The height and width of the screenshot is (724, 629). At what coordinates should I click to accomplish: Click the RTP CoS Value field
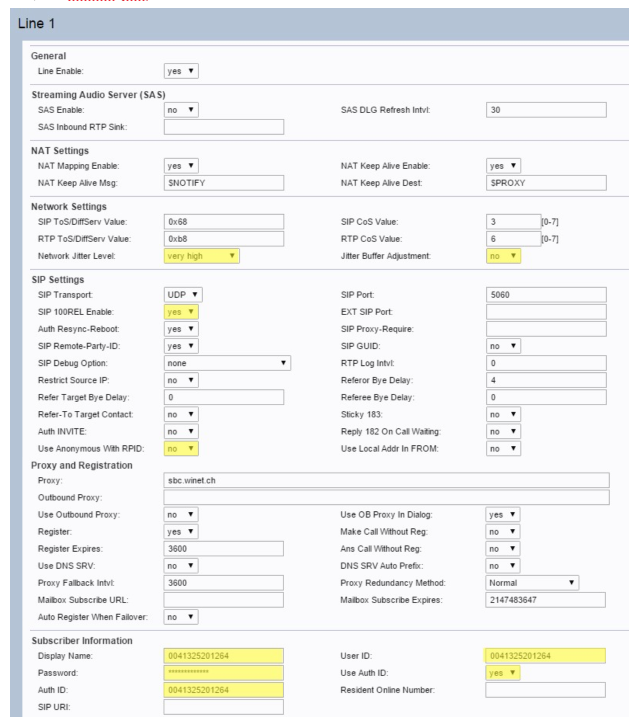pyautogui.click(x=514, y=239)
